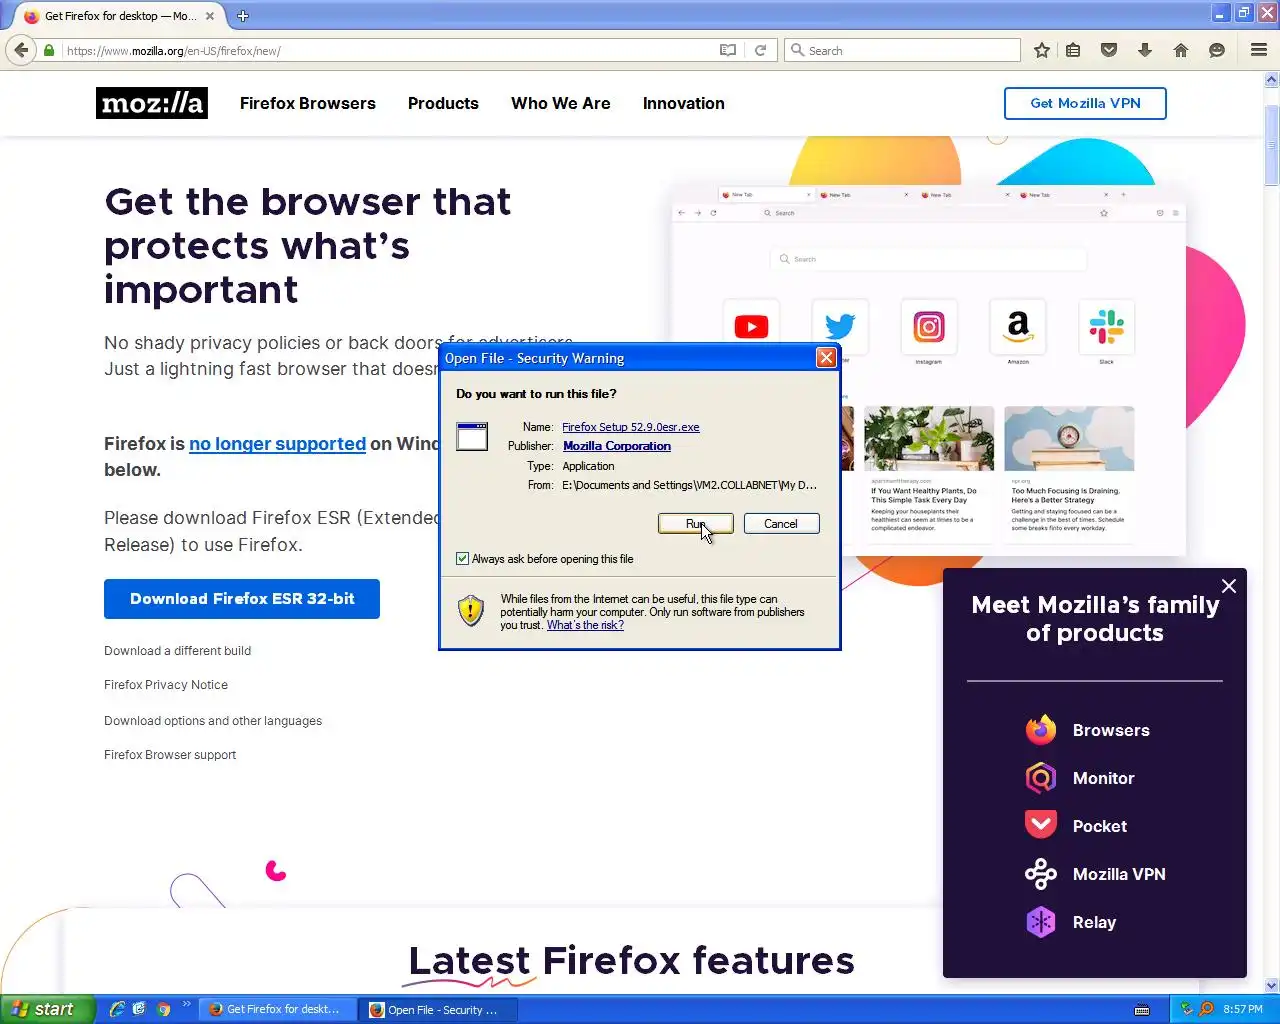Open the Firefox Setup 52.9.0esr.exe link

[x=631, y=427]
